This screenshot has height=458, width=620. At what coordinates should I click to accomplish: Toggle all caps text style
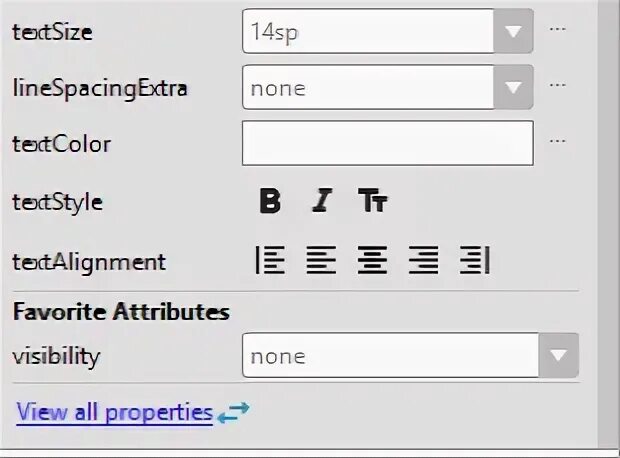point(373,201)
